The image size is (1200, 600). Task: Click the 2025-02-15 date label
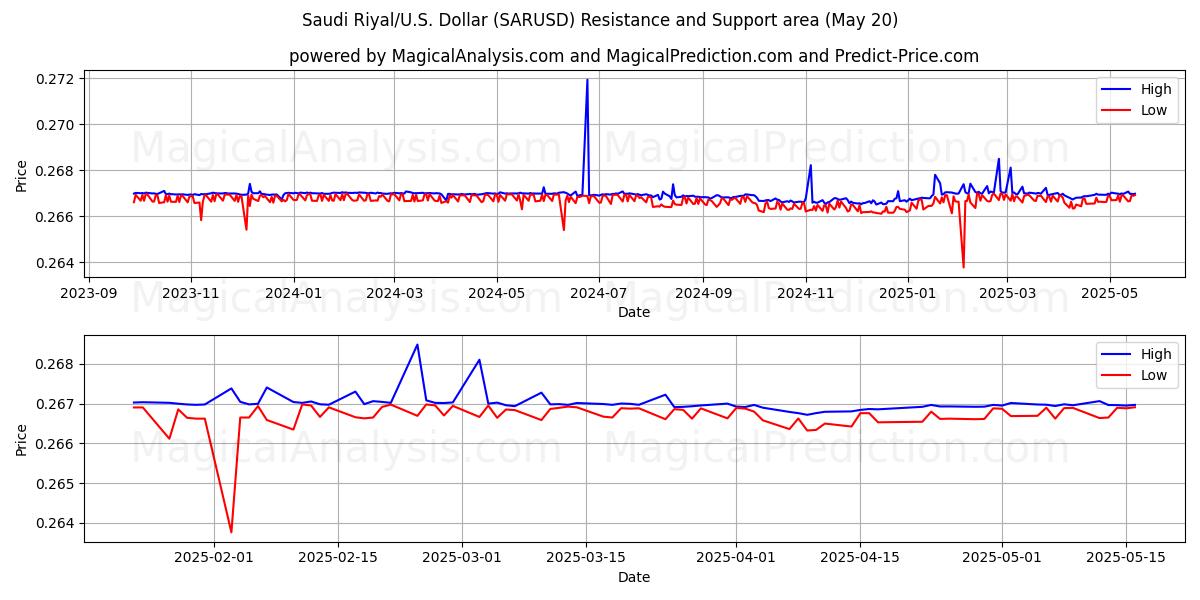[338, 558]
